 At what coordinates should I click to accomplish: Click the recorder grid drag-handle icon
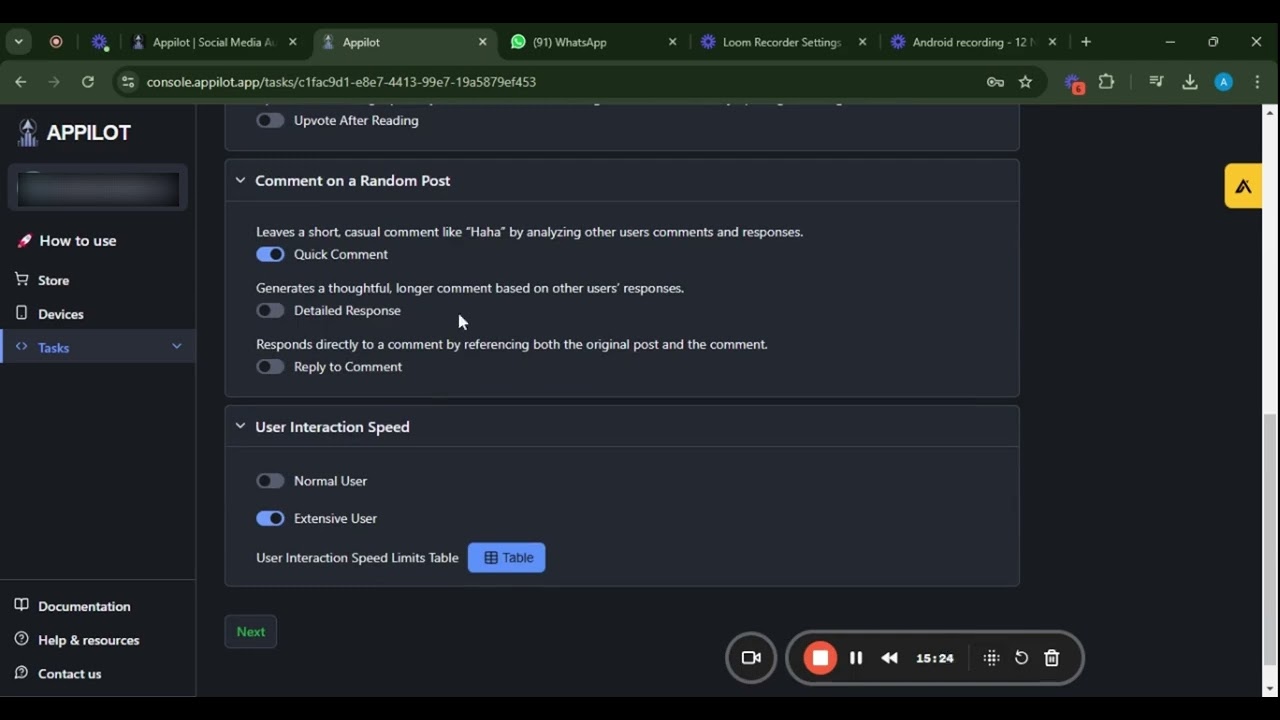click(x=991, y=658)
